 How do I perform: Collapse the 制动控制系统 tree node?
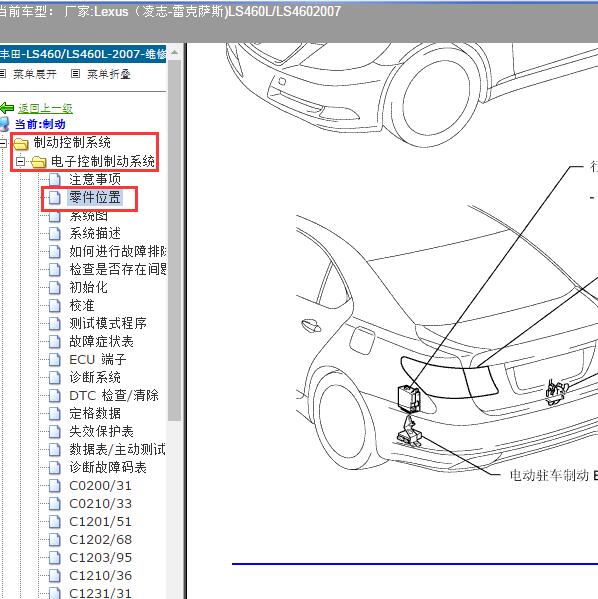click(3, 143)
